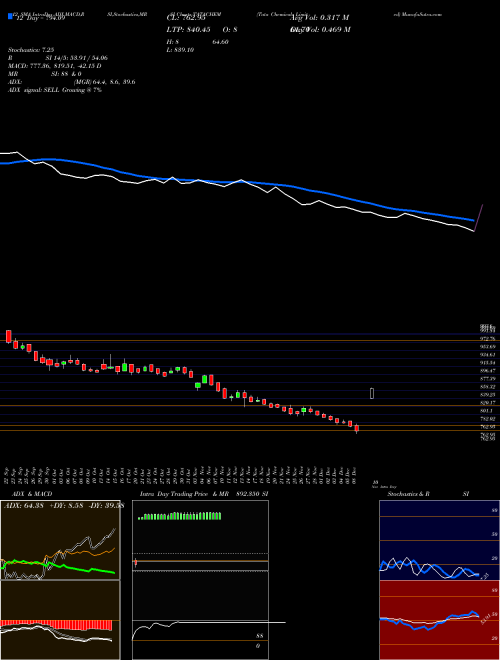Click the blue 12 Day SMA legend square
500x660 pixels.
pos(11,17)
